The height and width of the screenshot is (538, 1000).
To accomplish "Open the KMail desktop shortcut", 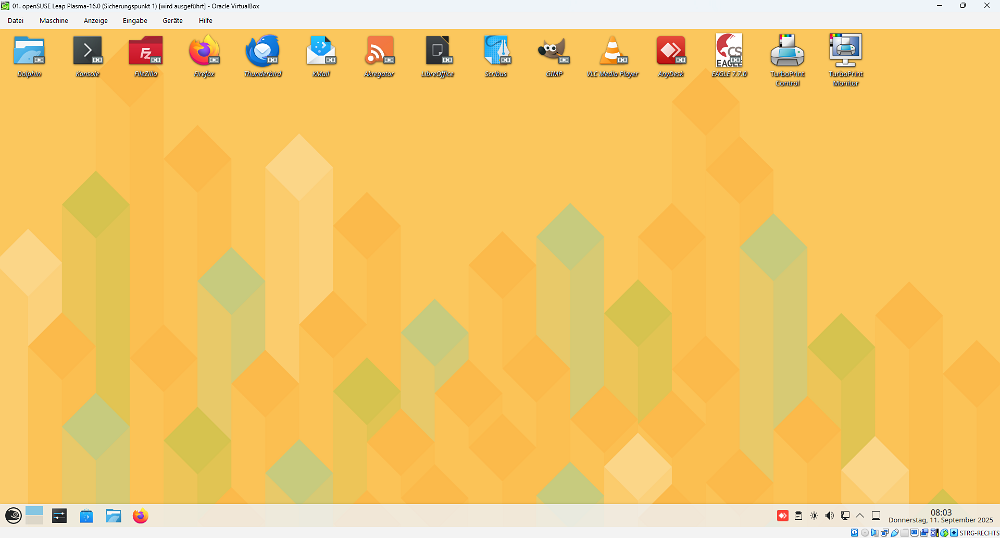I will pos(321,51).
